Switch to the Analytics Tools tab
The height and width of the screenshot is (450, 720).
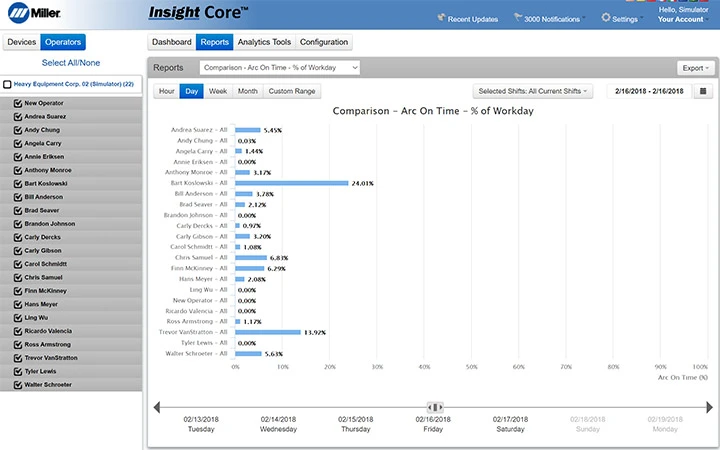pyautogui.click(x=264, y=42)
